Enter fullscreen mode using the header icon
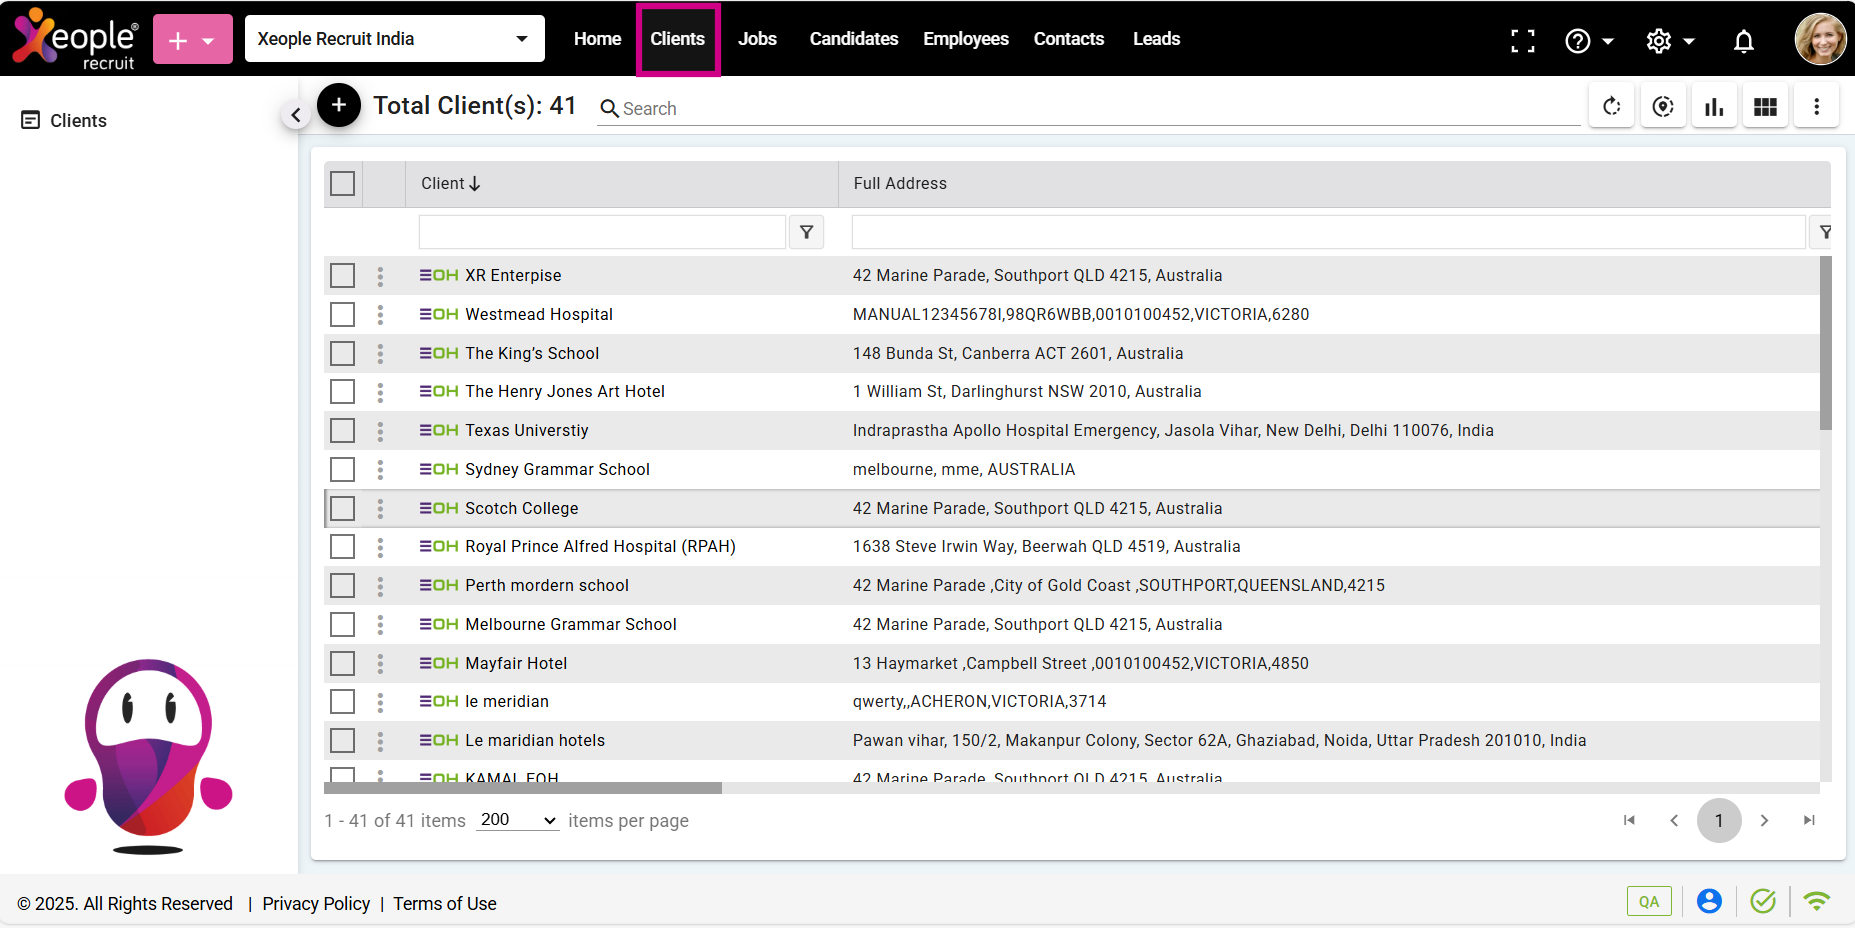Viewport: 1855px width, 928px height. tap(1522, 41)
